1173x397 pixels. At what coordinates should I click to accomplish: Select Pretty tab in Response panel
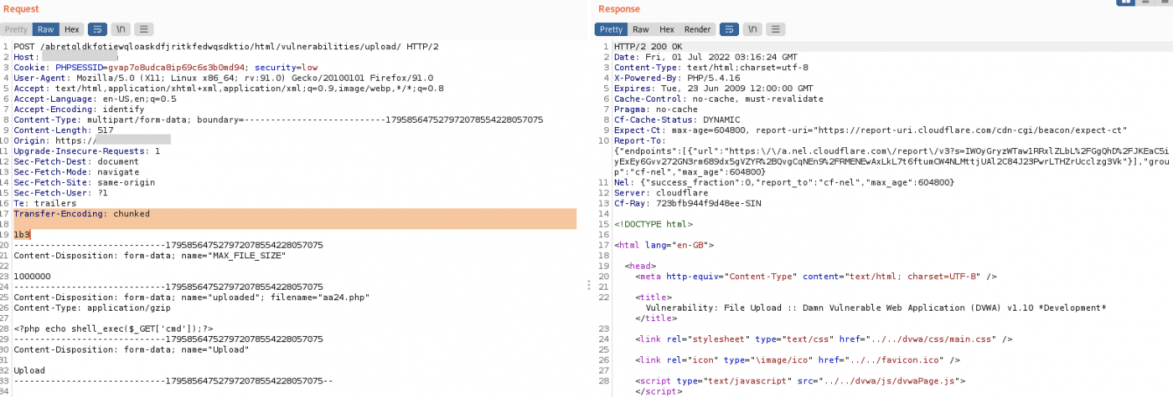click(x=611, y=30)
